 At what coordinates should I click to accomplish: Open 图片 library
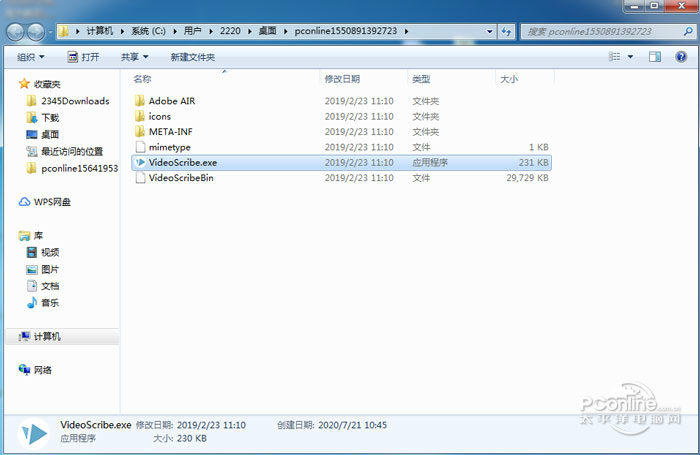pyautogui.click(x=50, y=269)
